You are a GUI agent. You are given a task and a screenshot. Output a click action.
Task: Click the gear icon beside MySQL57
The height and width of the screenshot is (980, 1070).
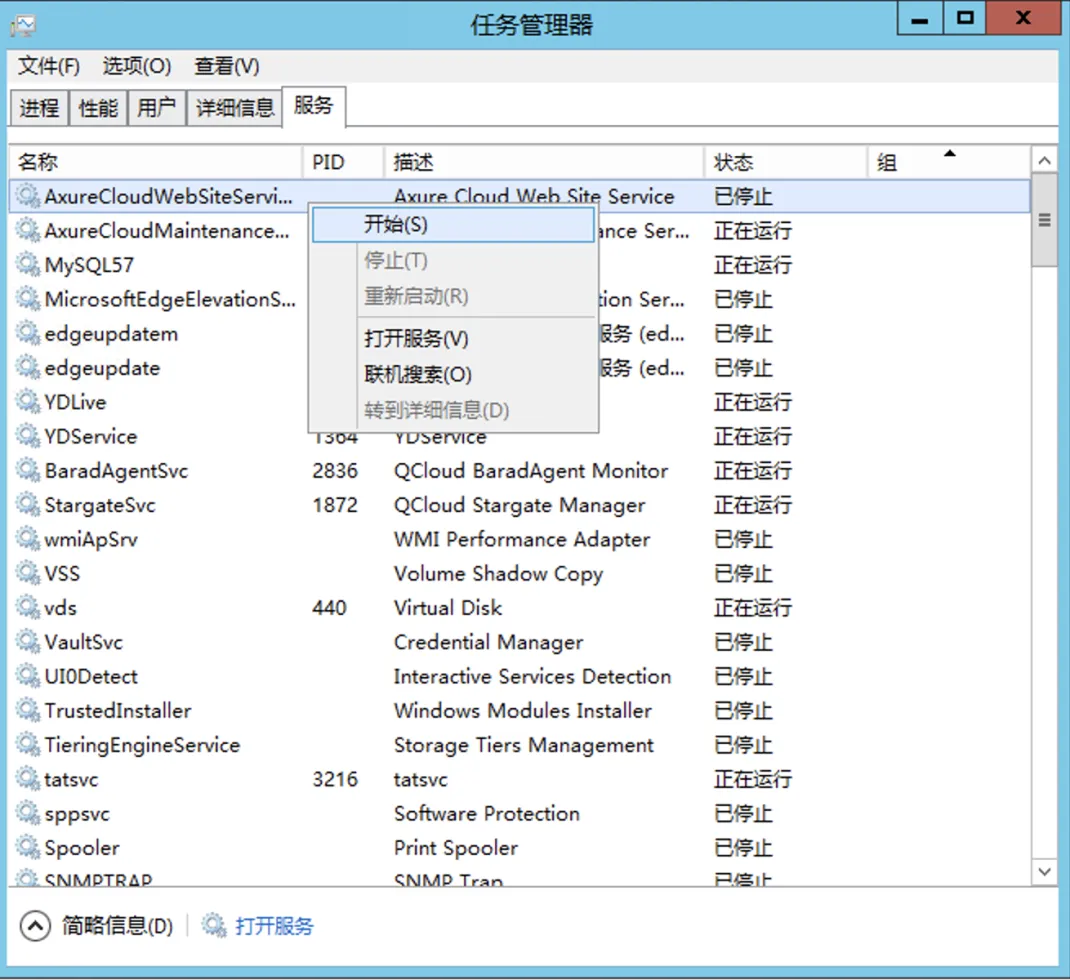27,265
